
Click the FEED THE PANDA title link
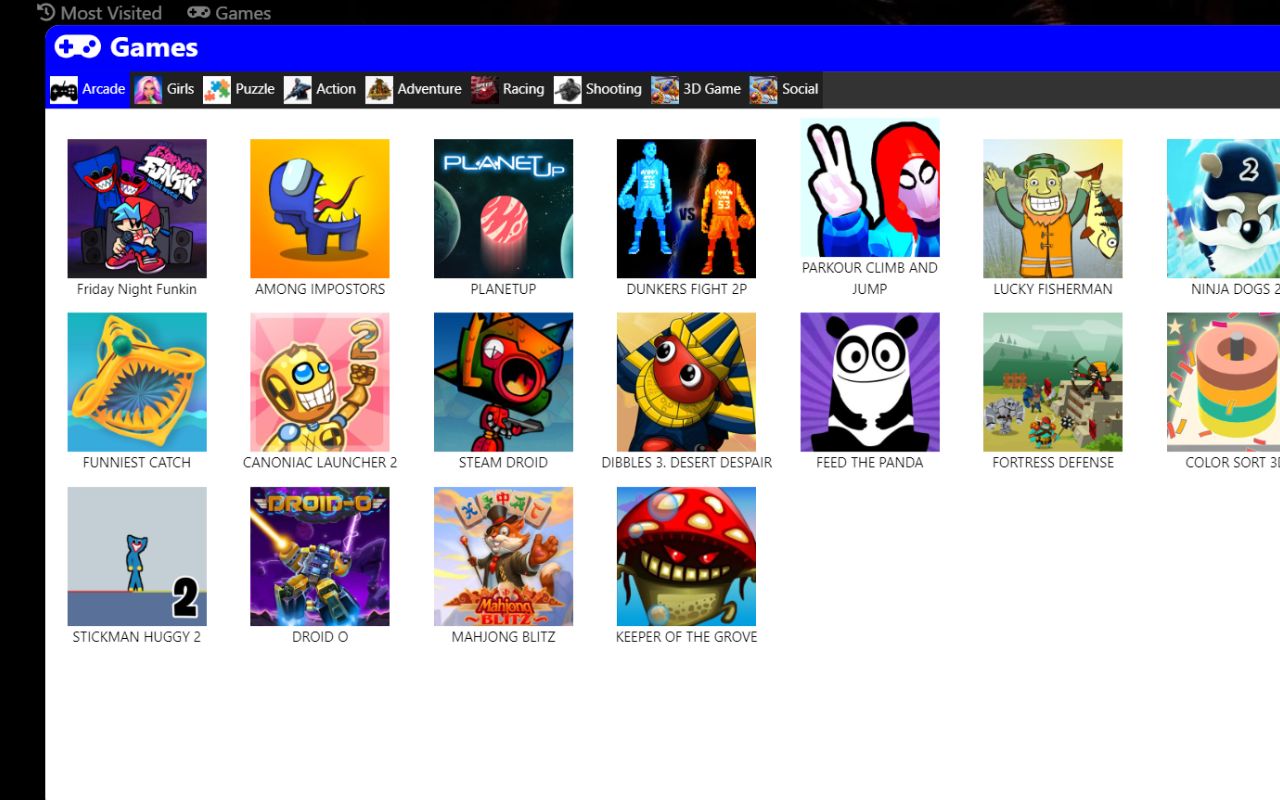click(870, 462)
